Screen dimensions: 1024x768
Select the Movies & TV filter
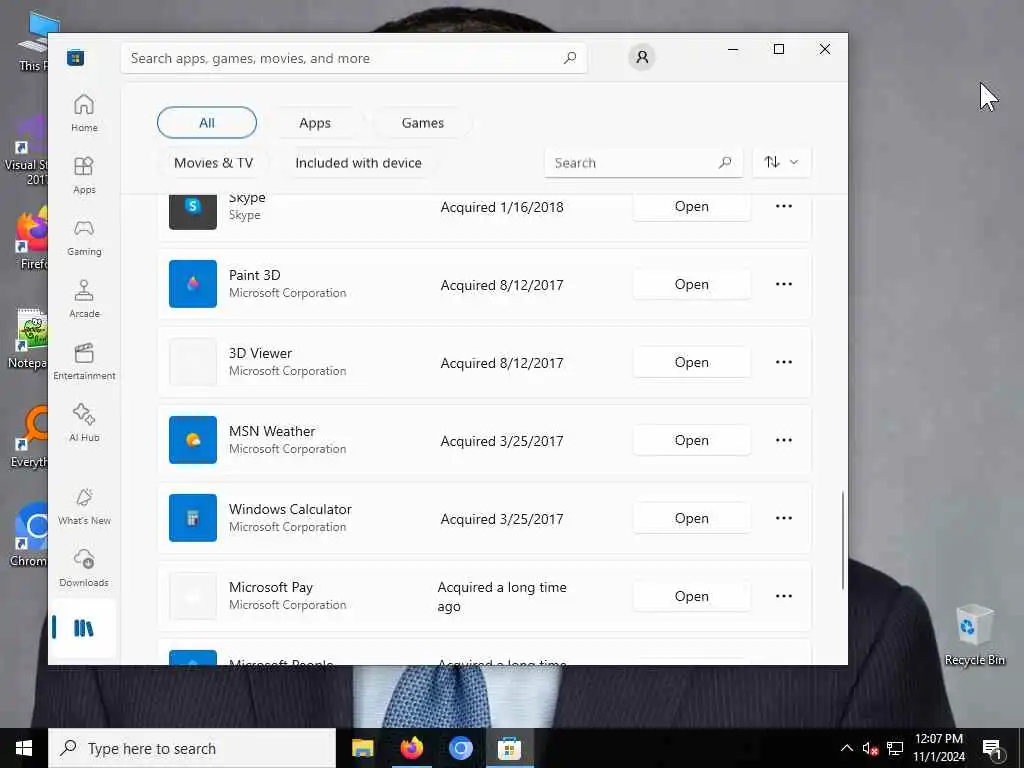click(214, 163)
